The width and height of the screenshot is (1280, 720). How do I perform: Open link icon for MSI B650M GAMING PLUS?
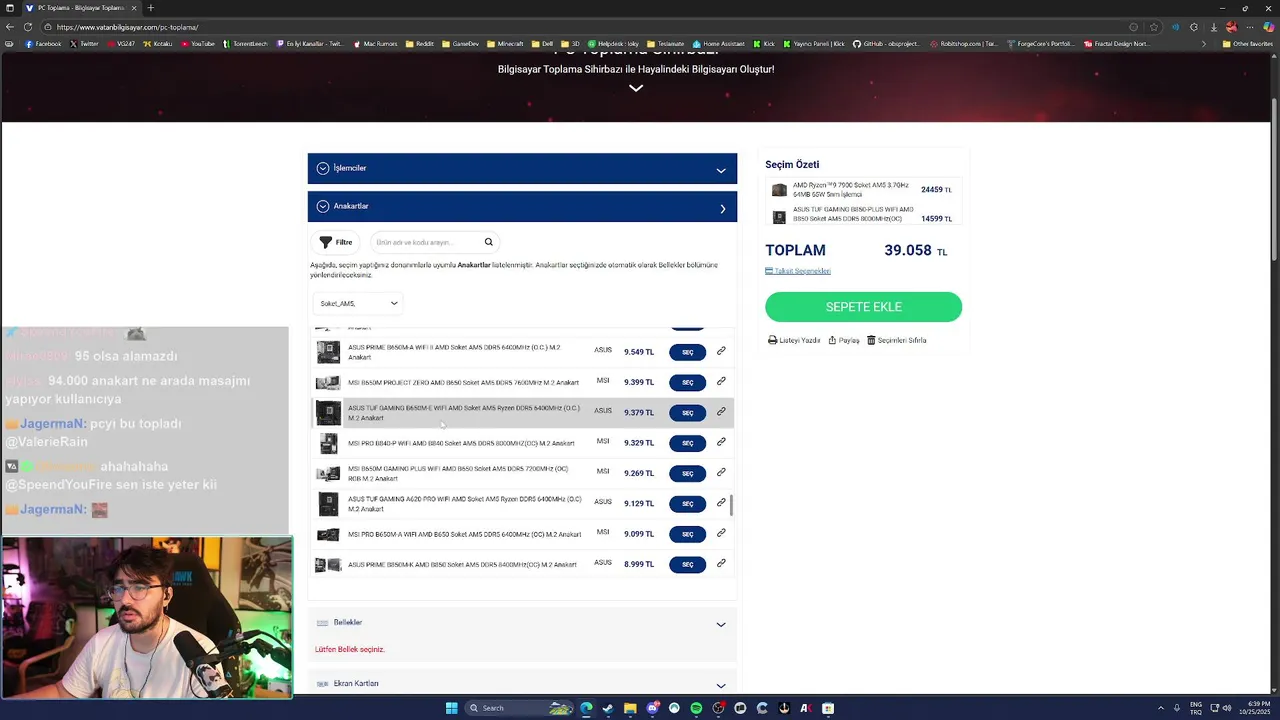pyautogui.click(x=721, y=472)
